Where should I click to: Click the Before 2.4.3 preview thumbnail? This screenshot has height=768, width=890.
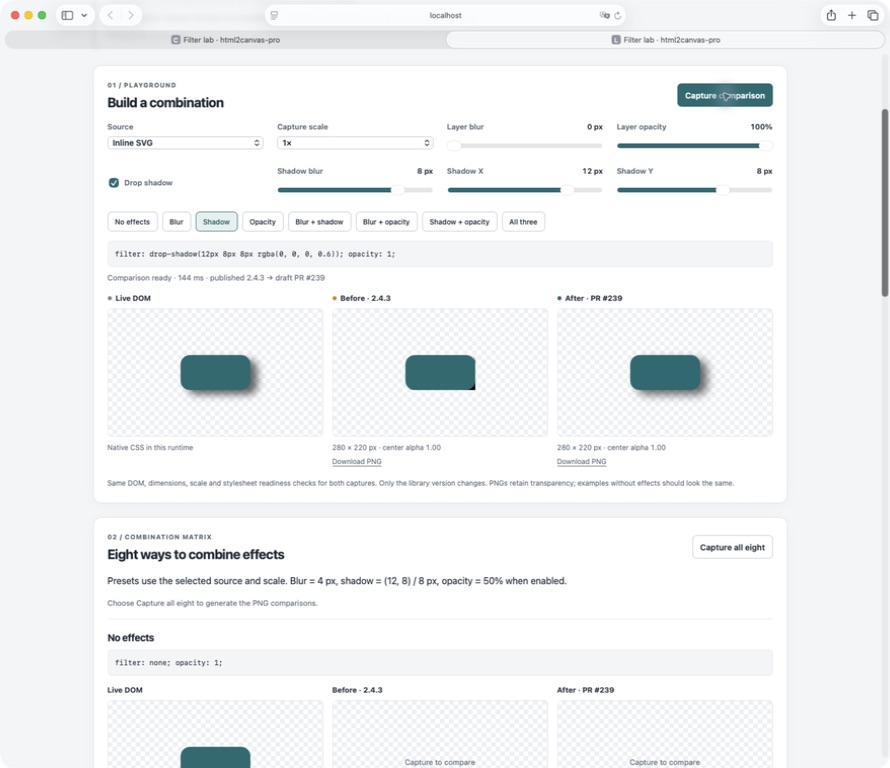440,372
